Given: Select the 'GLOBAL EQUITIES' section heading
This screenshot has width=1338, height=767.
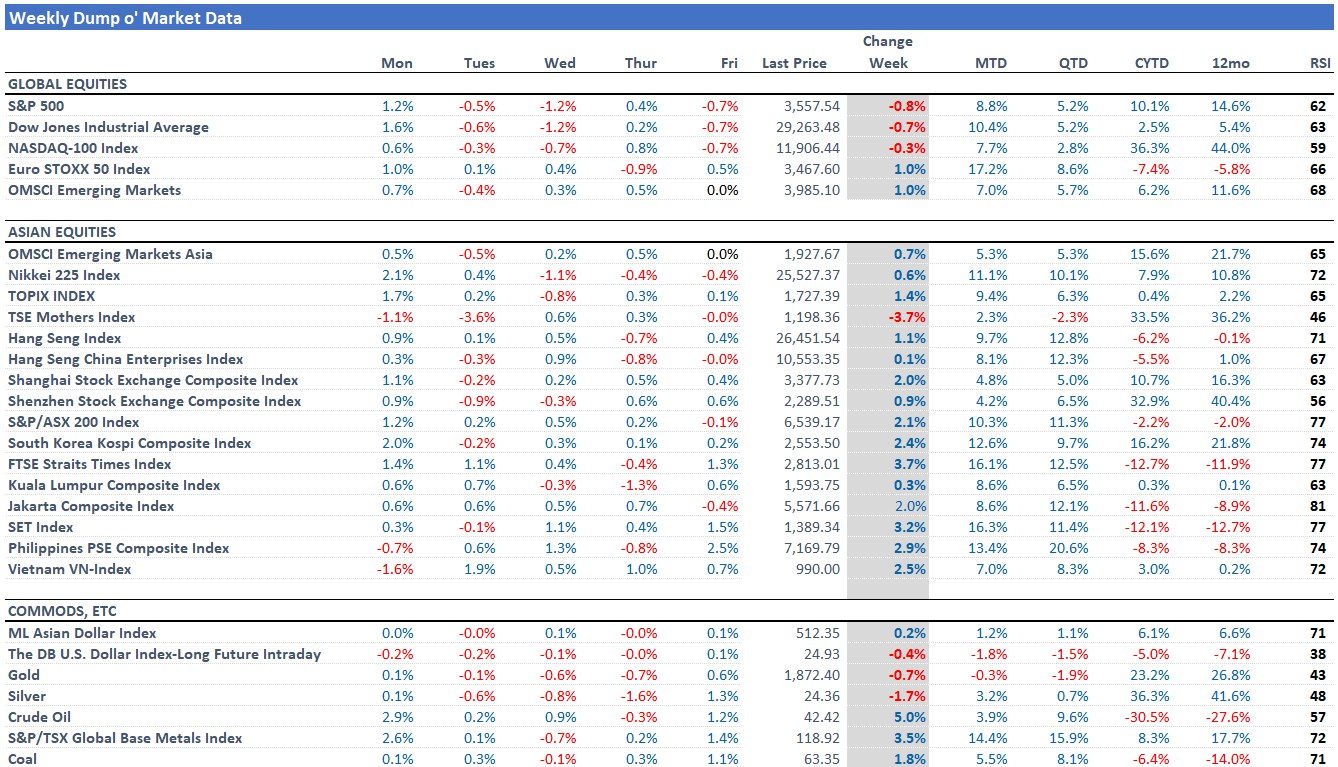Looking at the screenshot, I should (x=67, y=84).
